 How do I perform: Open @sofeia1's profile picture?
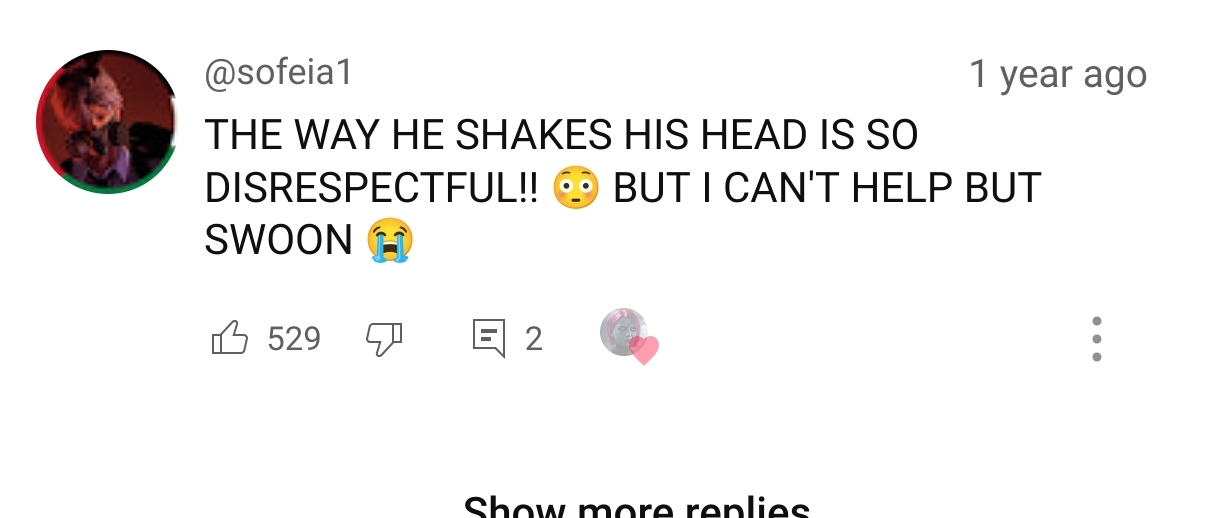click(107, 121)
